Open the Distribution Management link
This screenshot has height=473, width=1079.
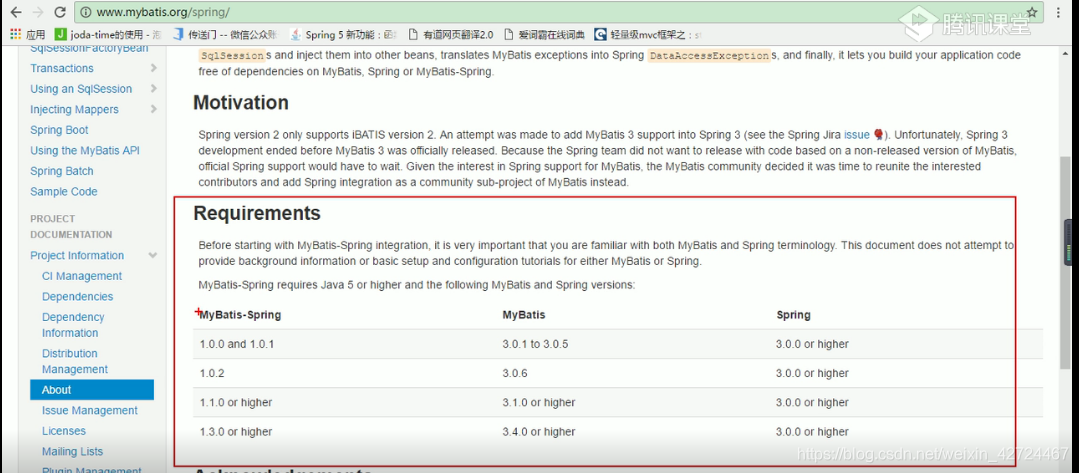(x=75, y=361)
